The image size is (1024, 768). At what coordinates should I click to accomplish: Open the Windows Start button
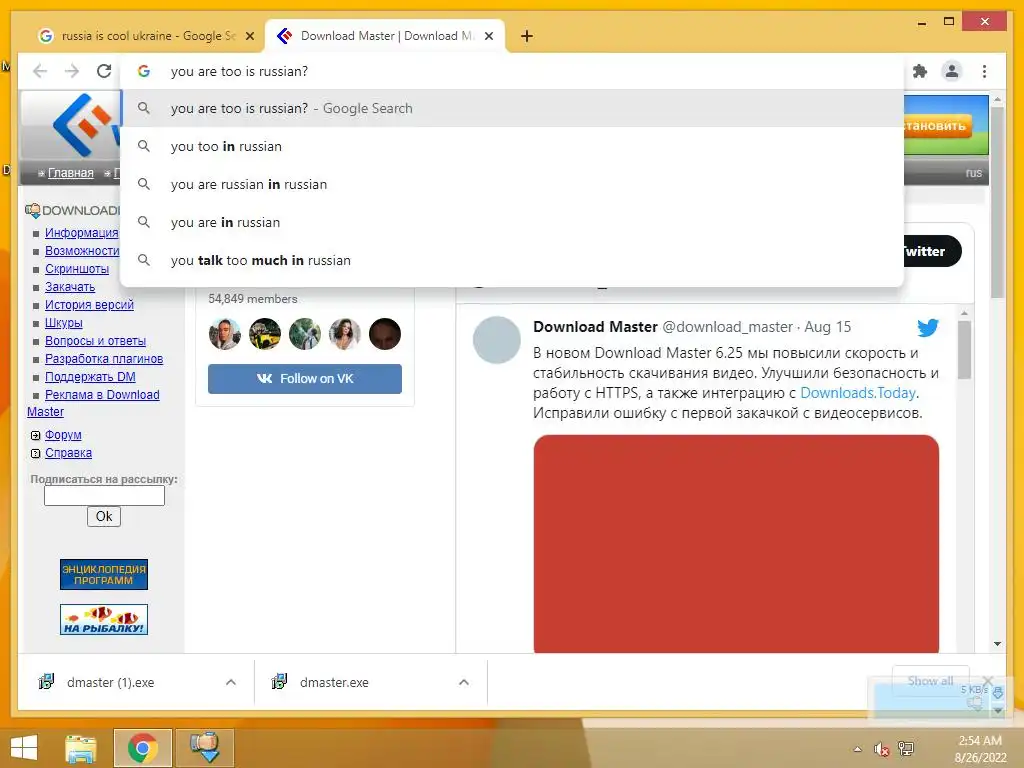pyautogui.click(x=24, y=748)
